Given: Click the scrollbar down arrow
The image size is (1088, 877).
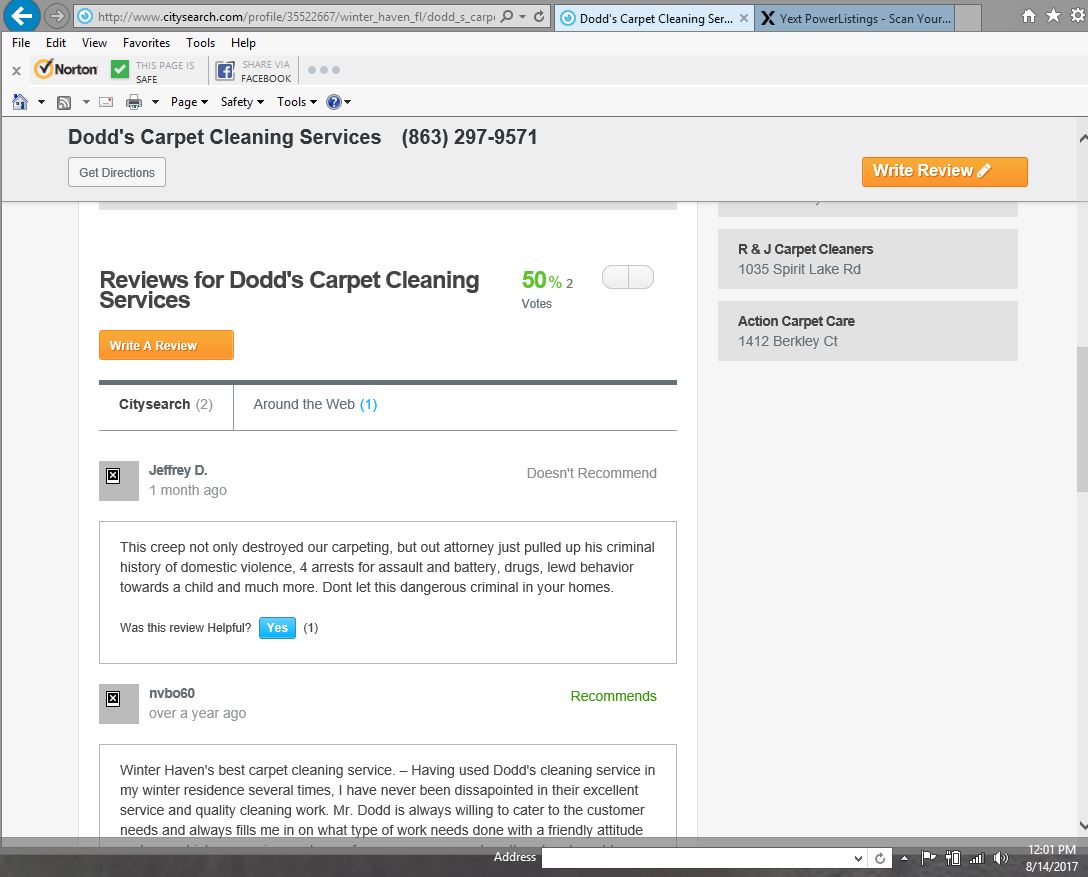Looking at the screenshot, I should tap(1083, 826).
